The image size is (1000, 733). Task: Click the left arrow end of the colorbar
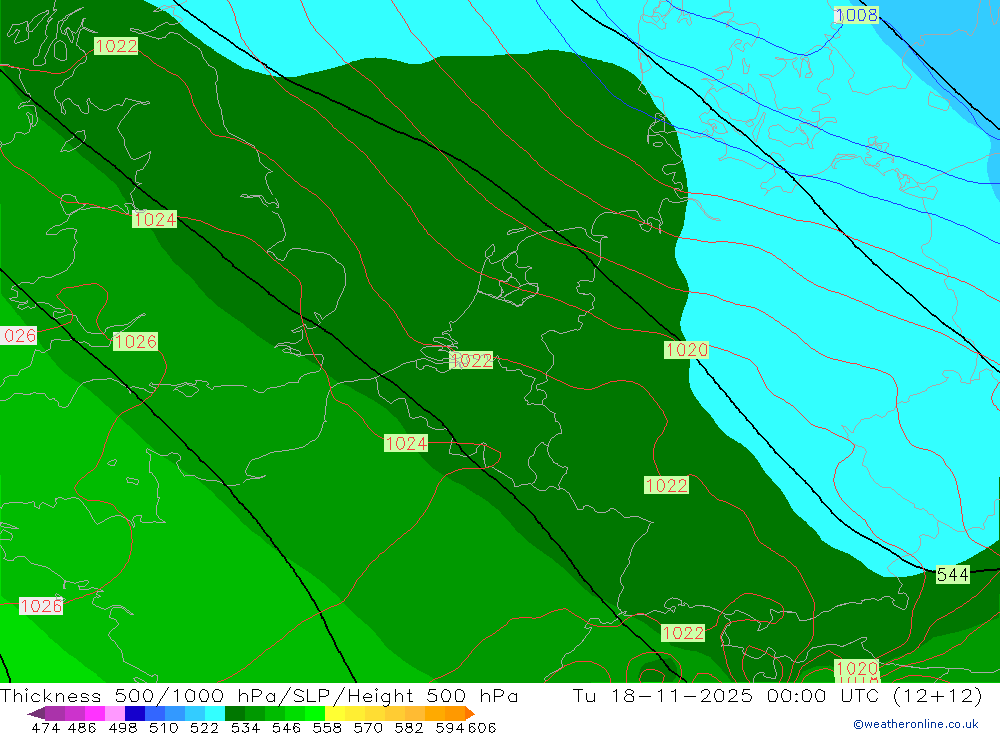coord(36,713)
